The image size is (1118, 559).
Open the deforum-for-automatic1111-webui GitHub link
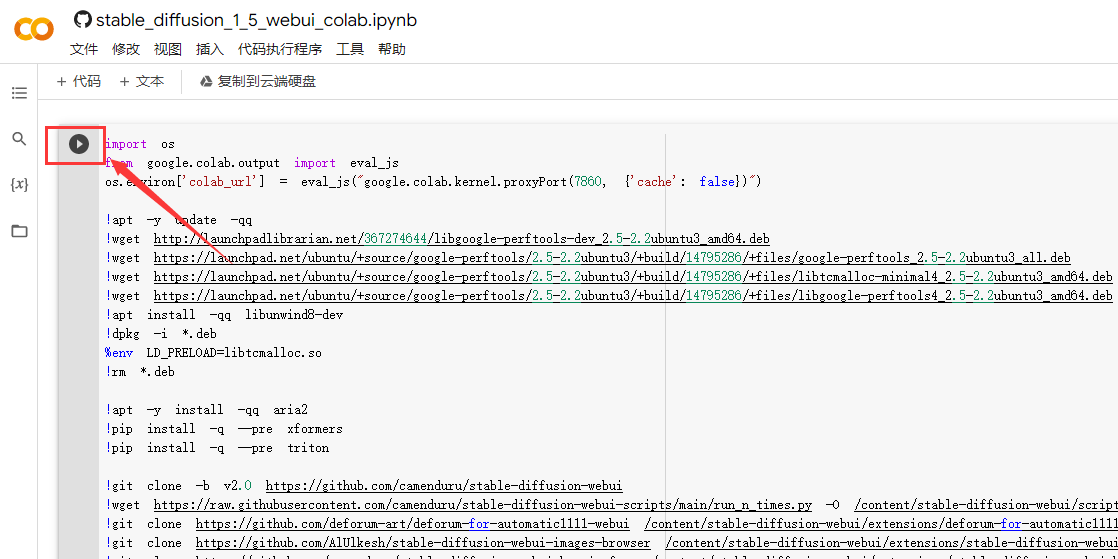[413, 524]
